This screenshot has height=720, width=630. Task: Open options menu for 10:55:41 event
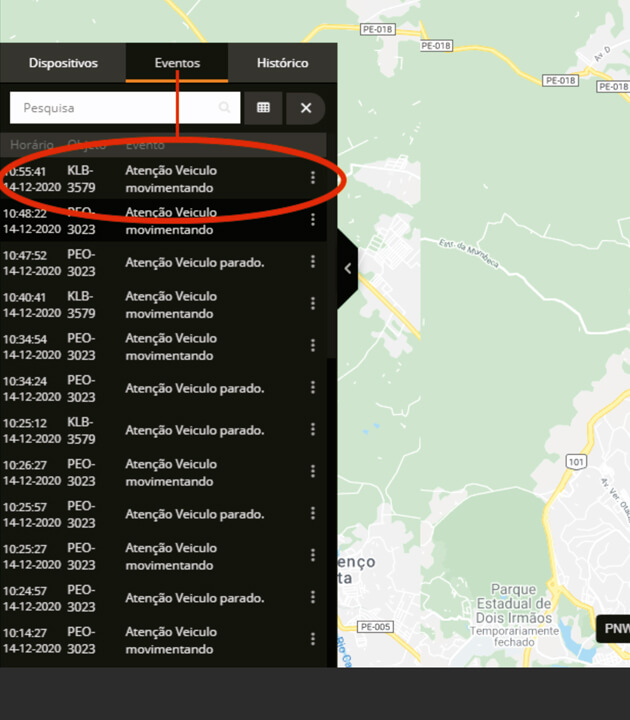(313, 178)
